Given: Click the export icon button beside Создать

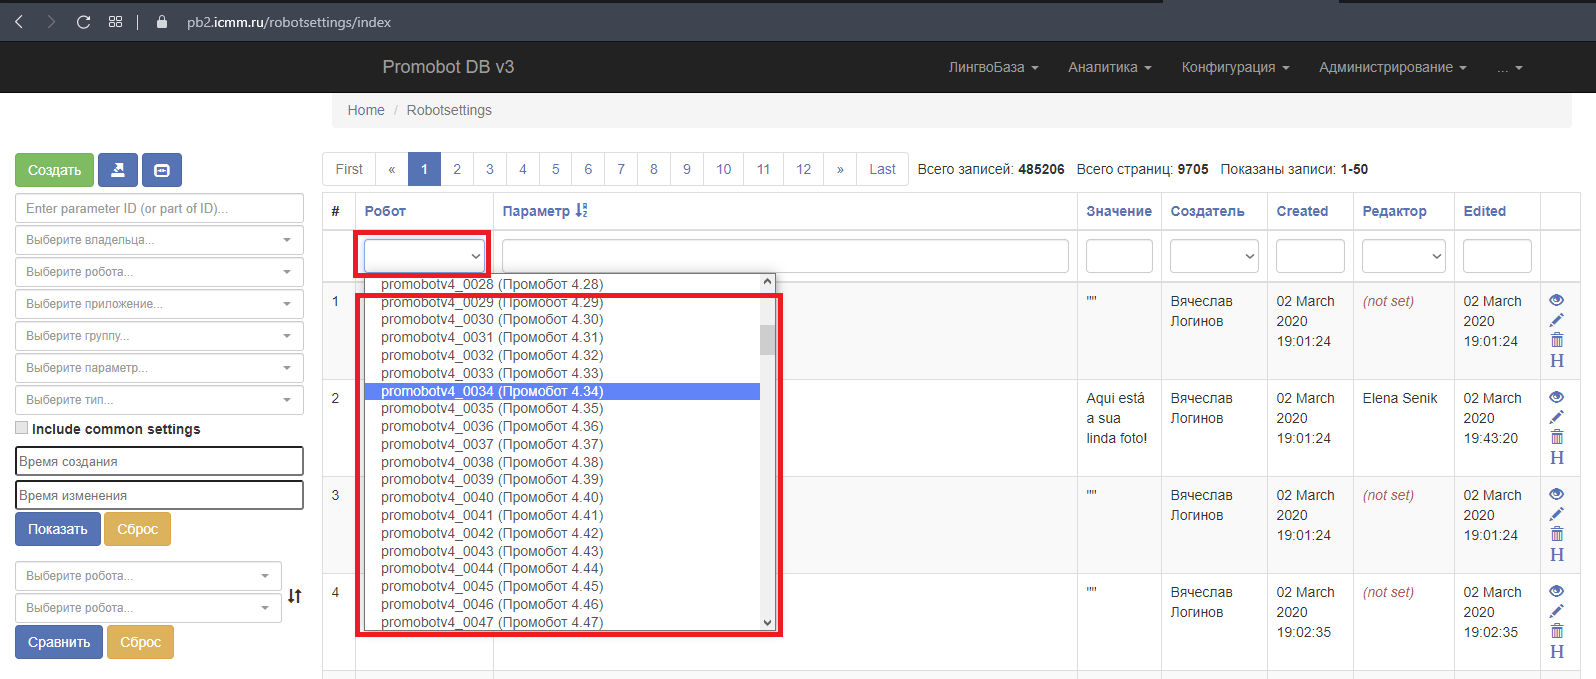Looking at the screenshot, I should [x=118, y=170].
